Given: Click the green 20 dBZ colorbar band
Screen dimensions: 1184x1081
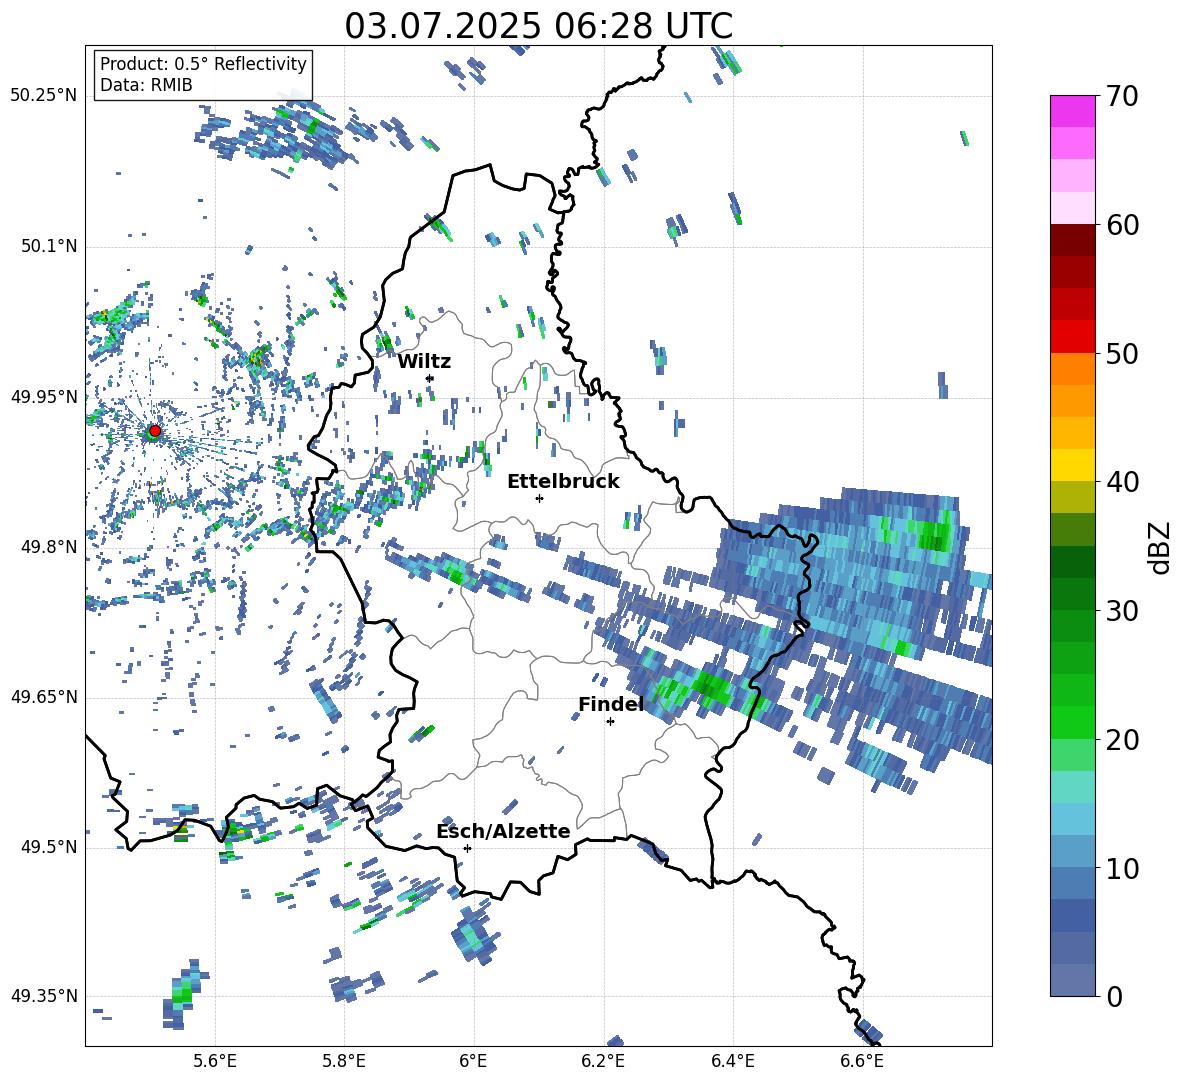Looking at the screenshot, I should point(1072,722).
